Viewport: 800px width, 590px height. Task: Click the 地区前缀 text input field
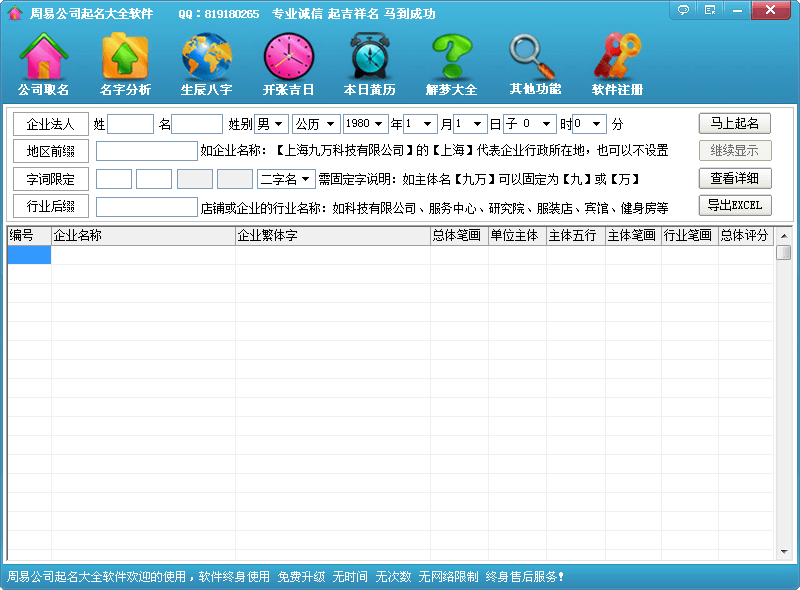click(x=147, y=151)
